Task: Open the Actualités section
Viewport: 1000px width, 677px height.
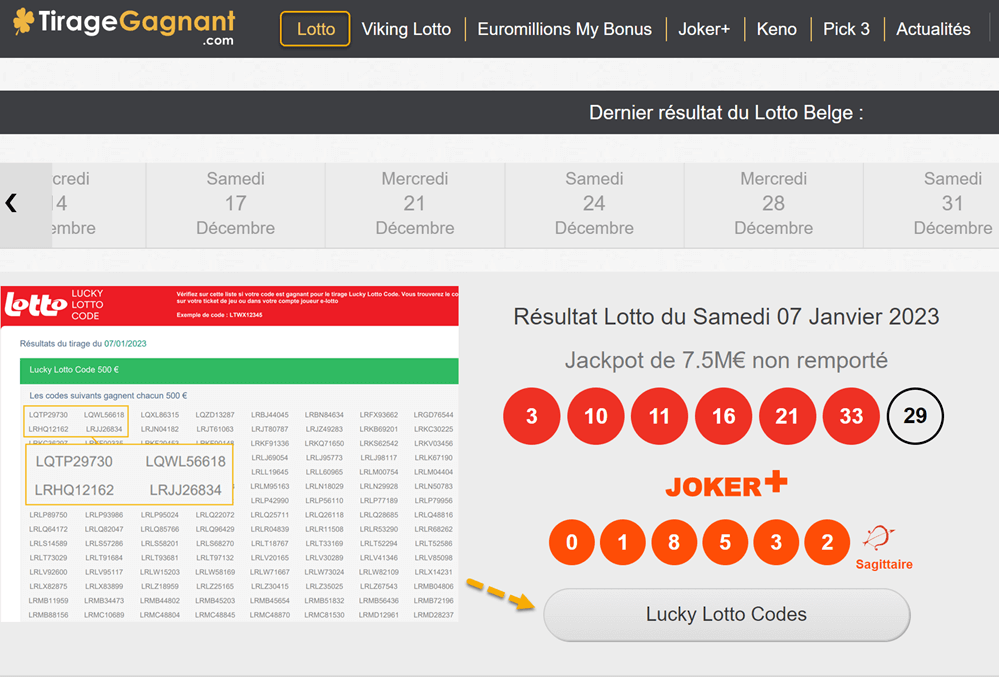Action: click(x=933, y=29)
